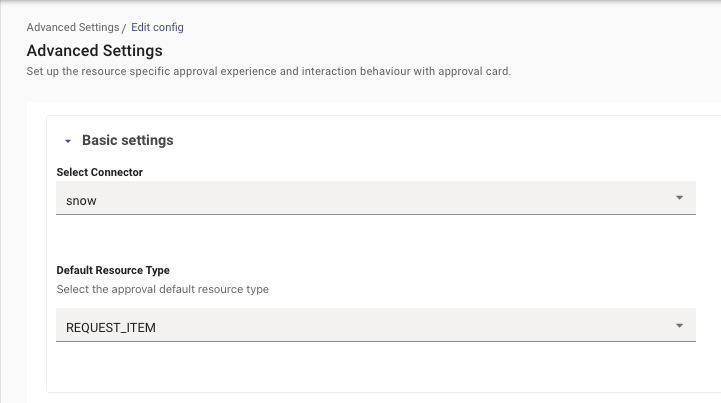Click the empty space below the connector dropdown
Image resolution: width=721 pixels, height=403 pixels.
pos(376,237)
